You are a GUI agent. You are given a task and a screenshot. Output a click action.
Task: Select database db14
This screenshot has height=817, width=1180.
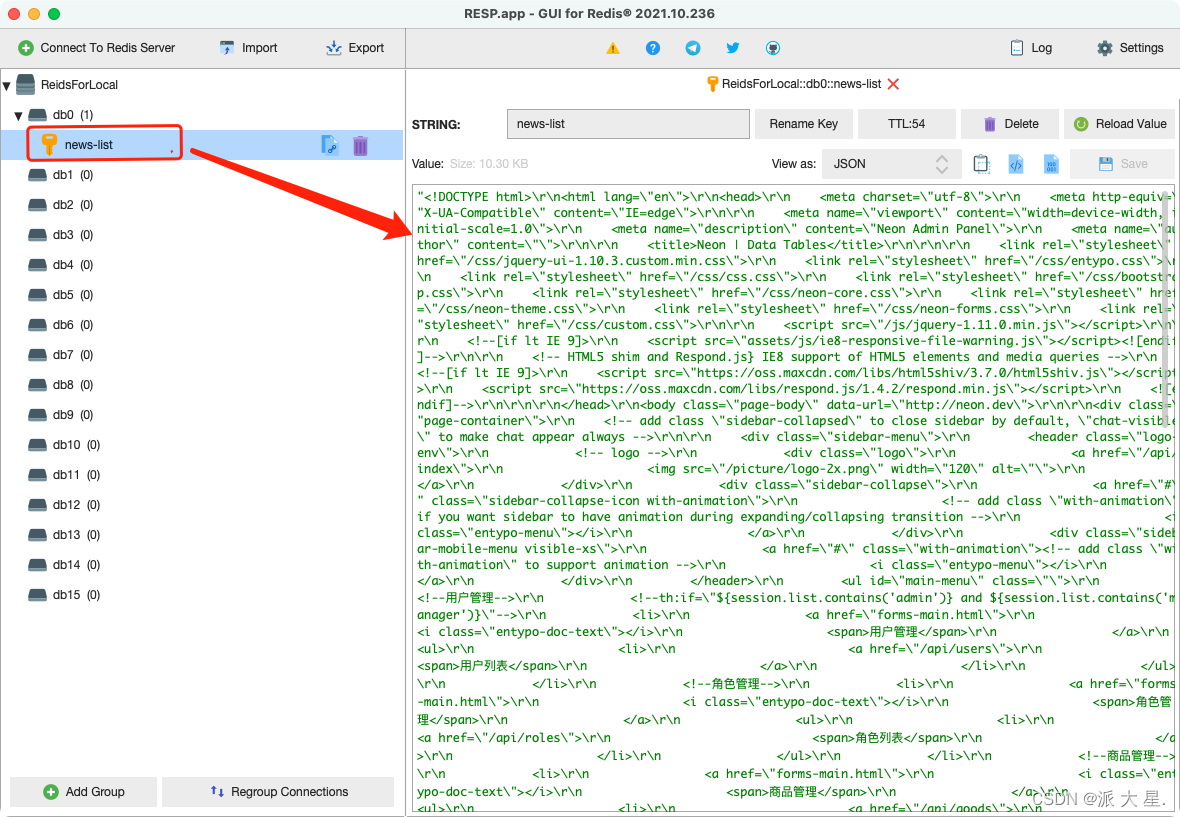[x=75, y=565]
